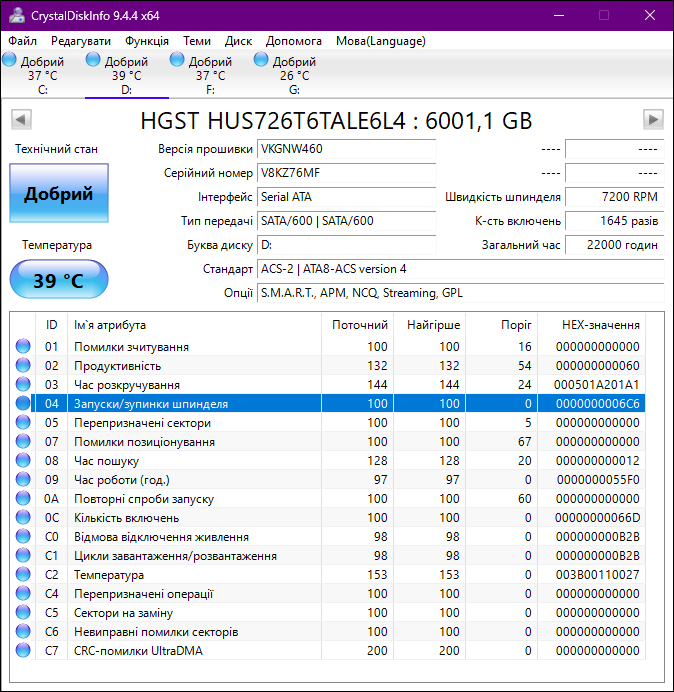Open the Функція menu

(x=147, y=41)
